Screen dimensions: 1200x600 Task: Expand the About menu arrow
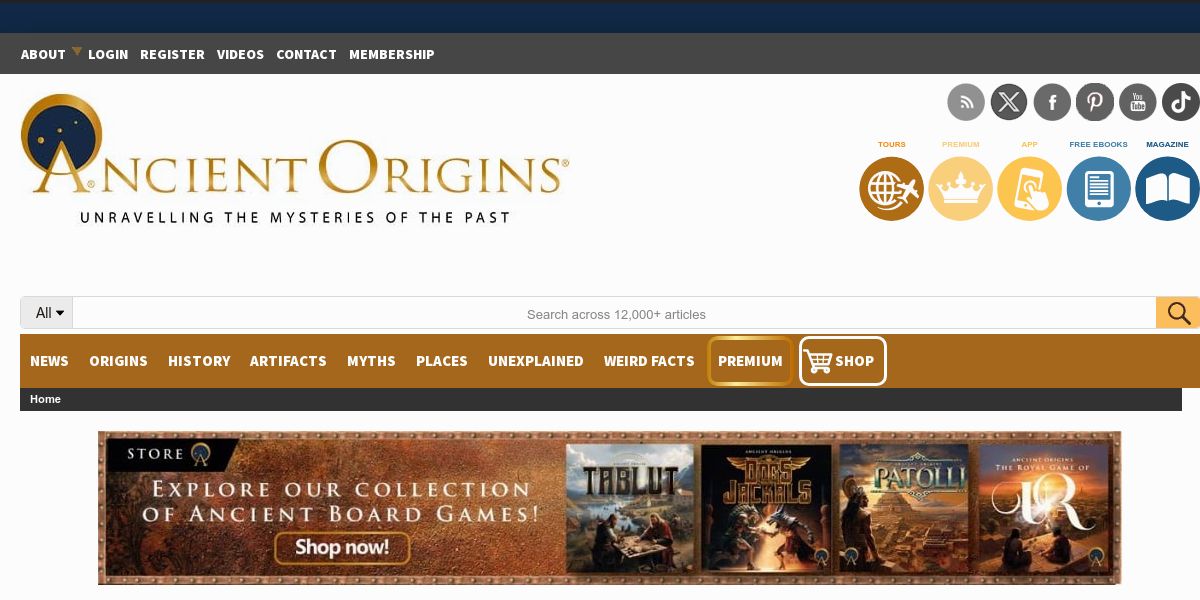click(77, 51)
